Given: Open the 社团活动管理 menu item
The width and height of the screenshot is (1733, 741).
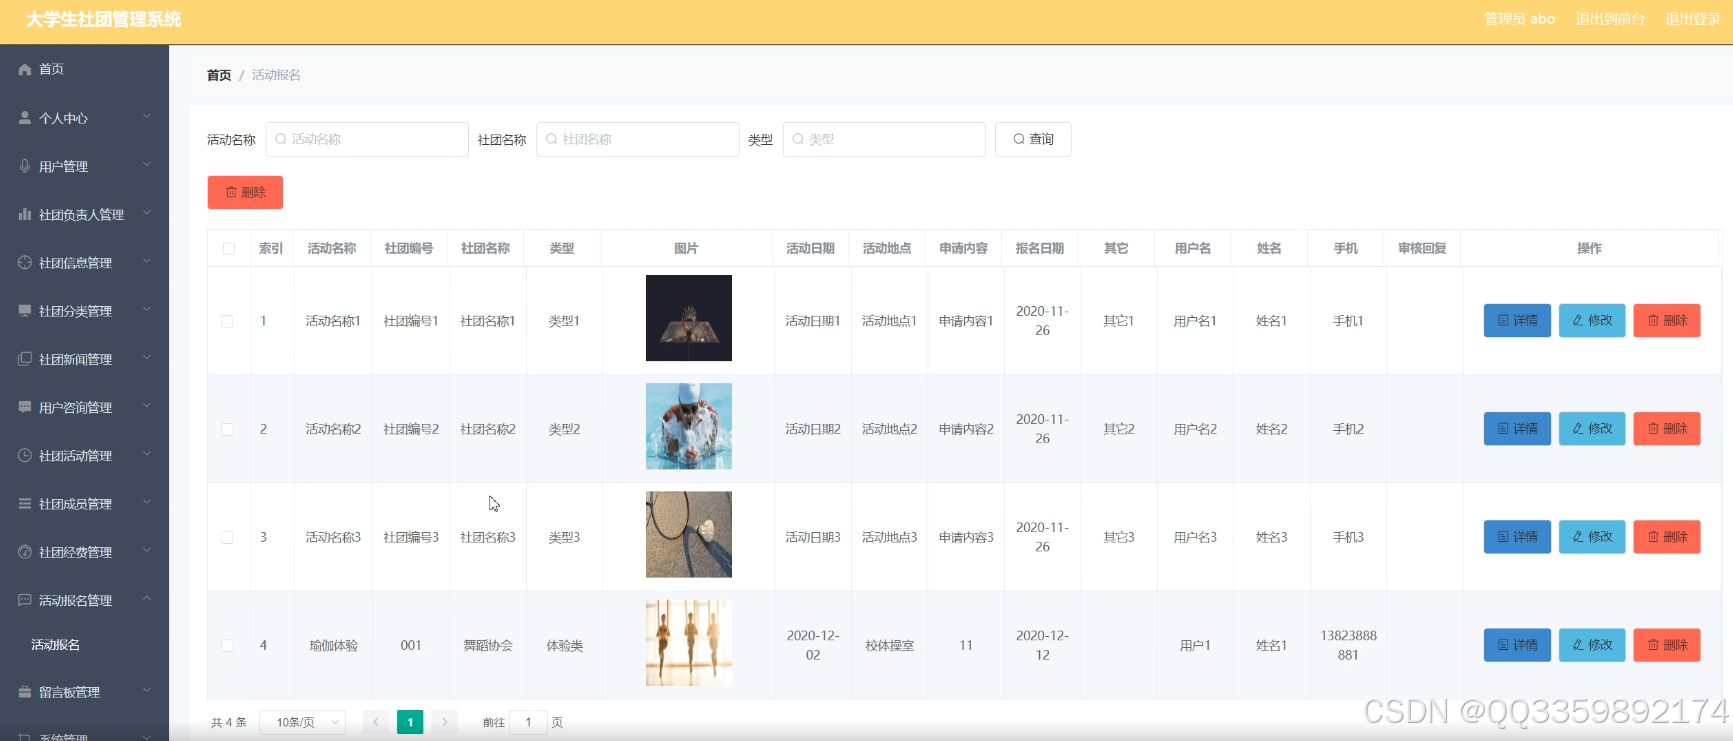Looking at the screenshot, I should 84,455.
